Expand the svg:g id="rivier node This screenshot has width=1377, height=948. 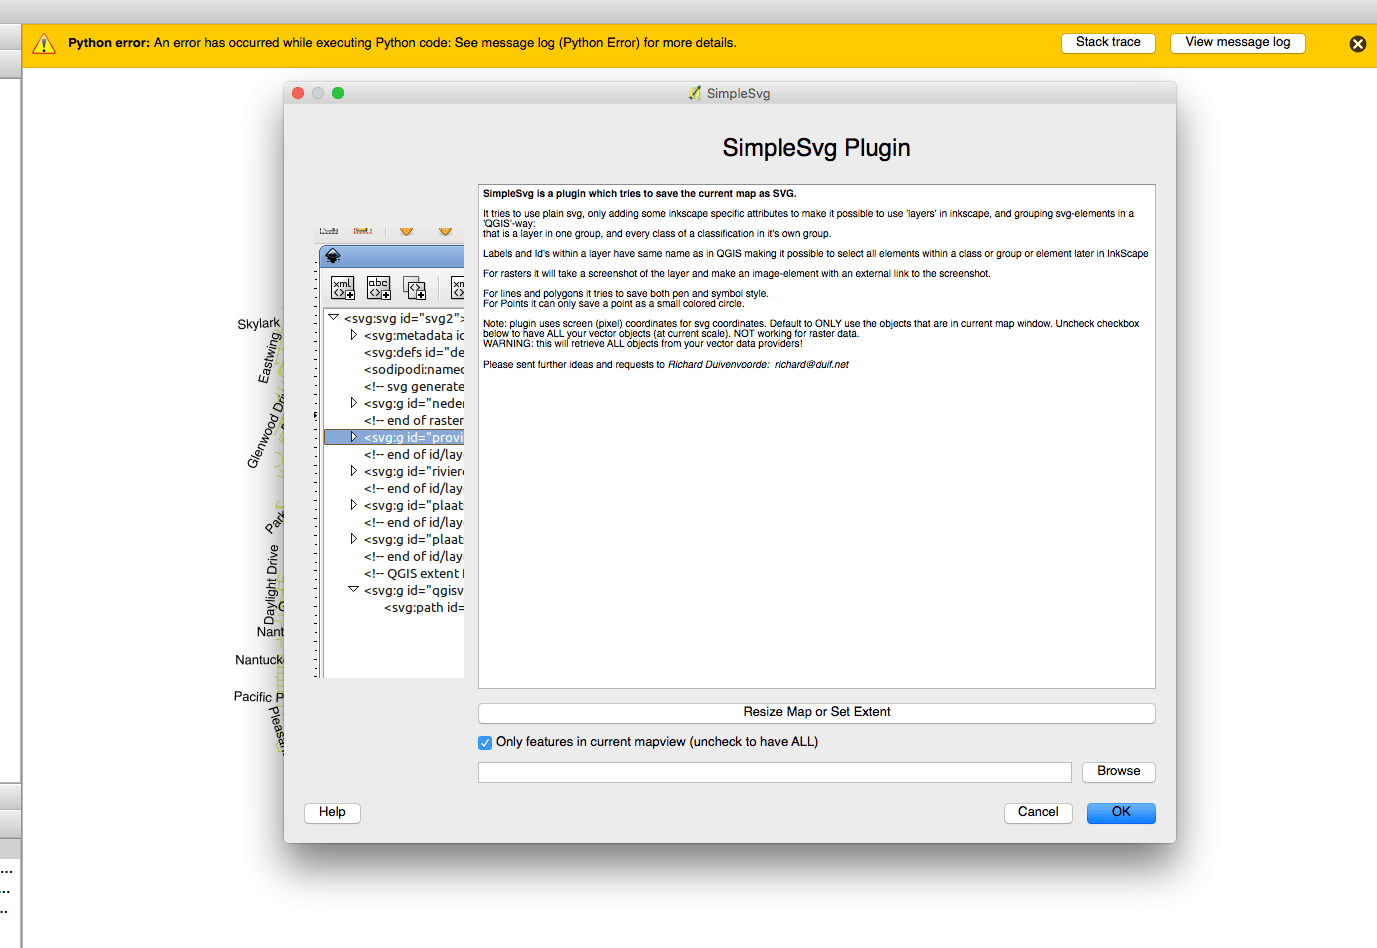(x=353, y=471)
